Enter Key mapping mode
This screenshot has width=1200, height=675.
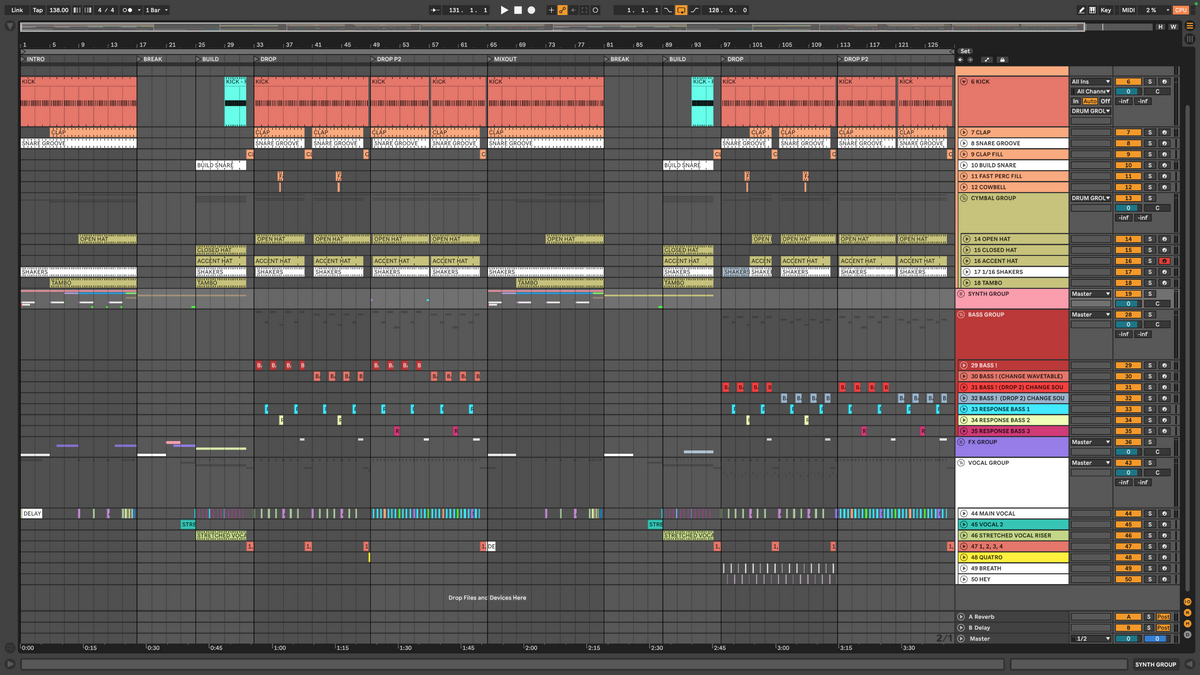tap(1106, 9)
